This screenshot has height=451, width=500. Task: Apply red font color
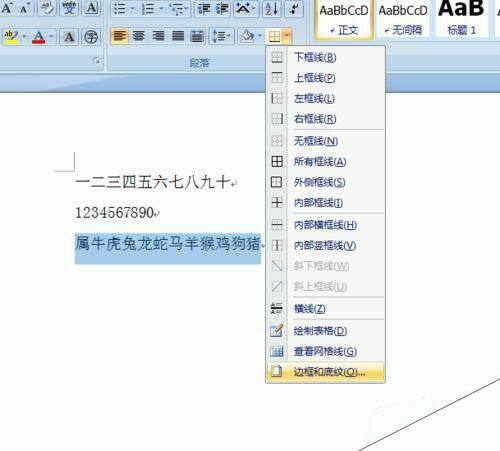[x=39, y=36]
